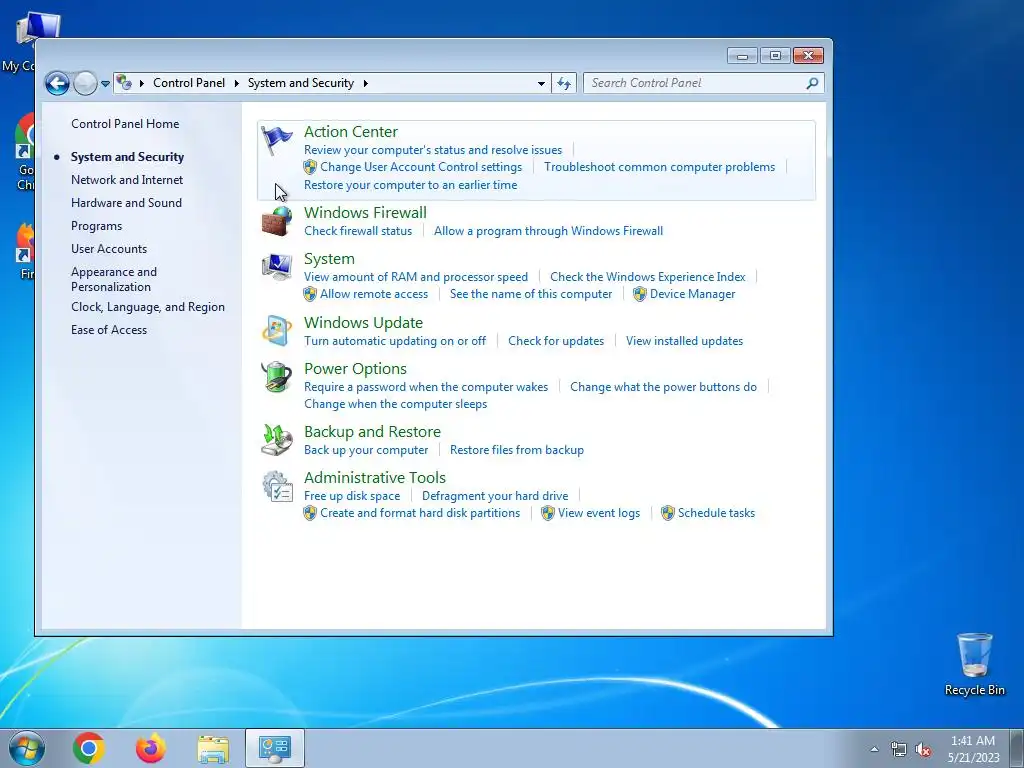The width and height of the screenshot is (1024, 768).
Task: Select Appearance and Personalization category
Action: tap(114, 279)
